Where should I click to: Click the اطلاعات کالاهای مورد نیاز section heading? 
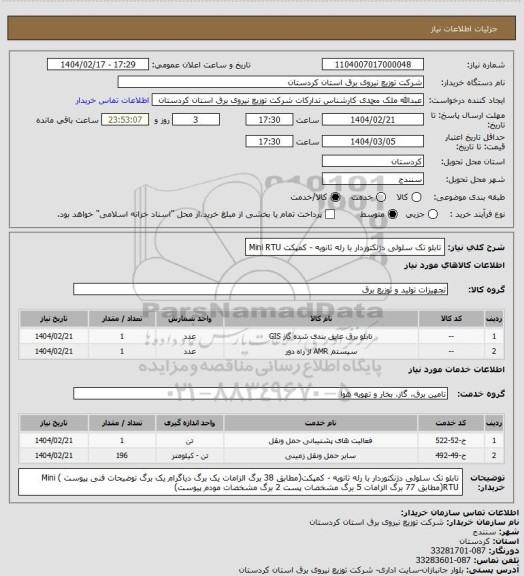[454, 265]
